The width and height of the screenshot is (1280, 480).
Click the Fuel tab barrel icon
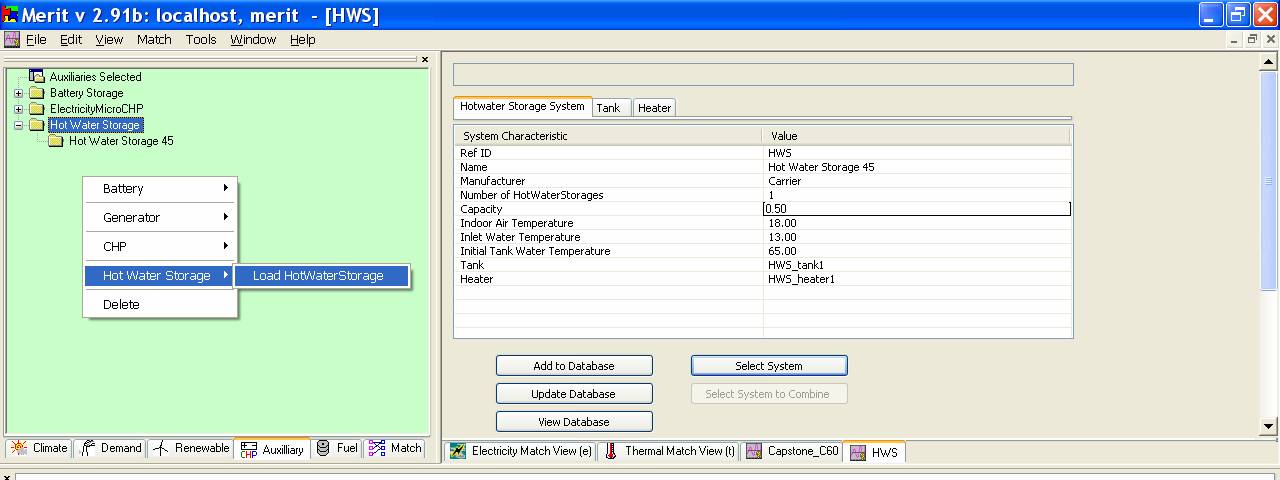coord(323,448)
